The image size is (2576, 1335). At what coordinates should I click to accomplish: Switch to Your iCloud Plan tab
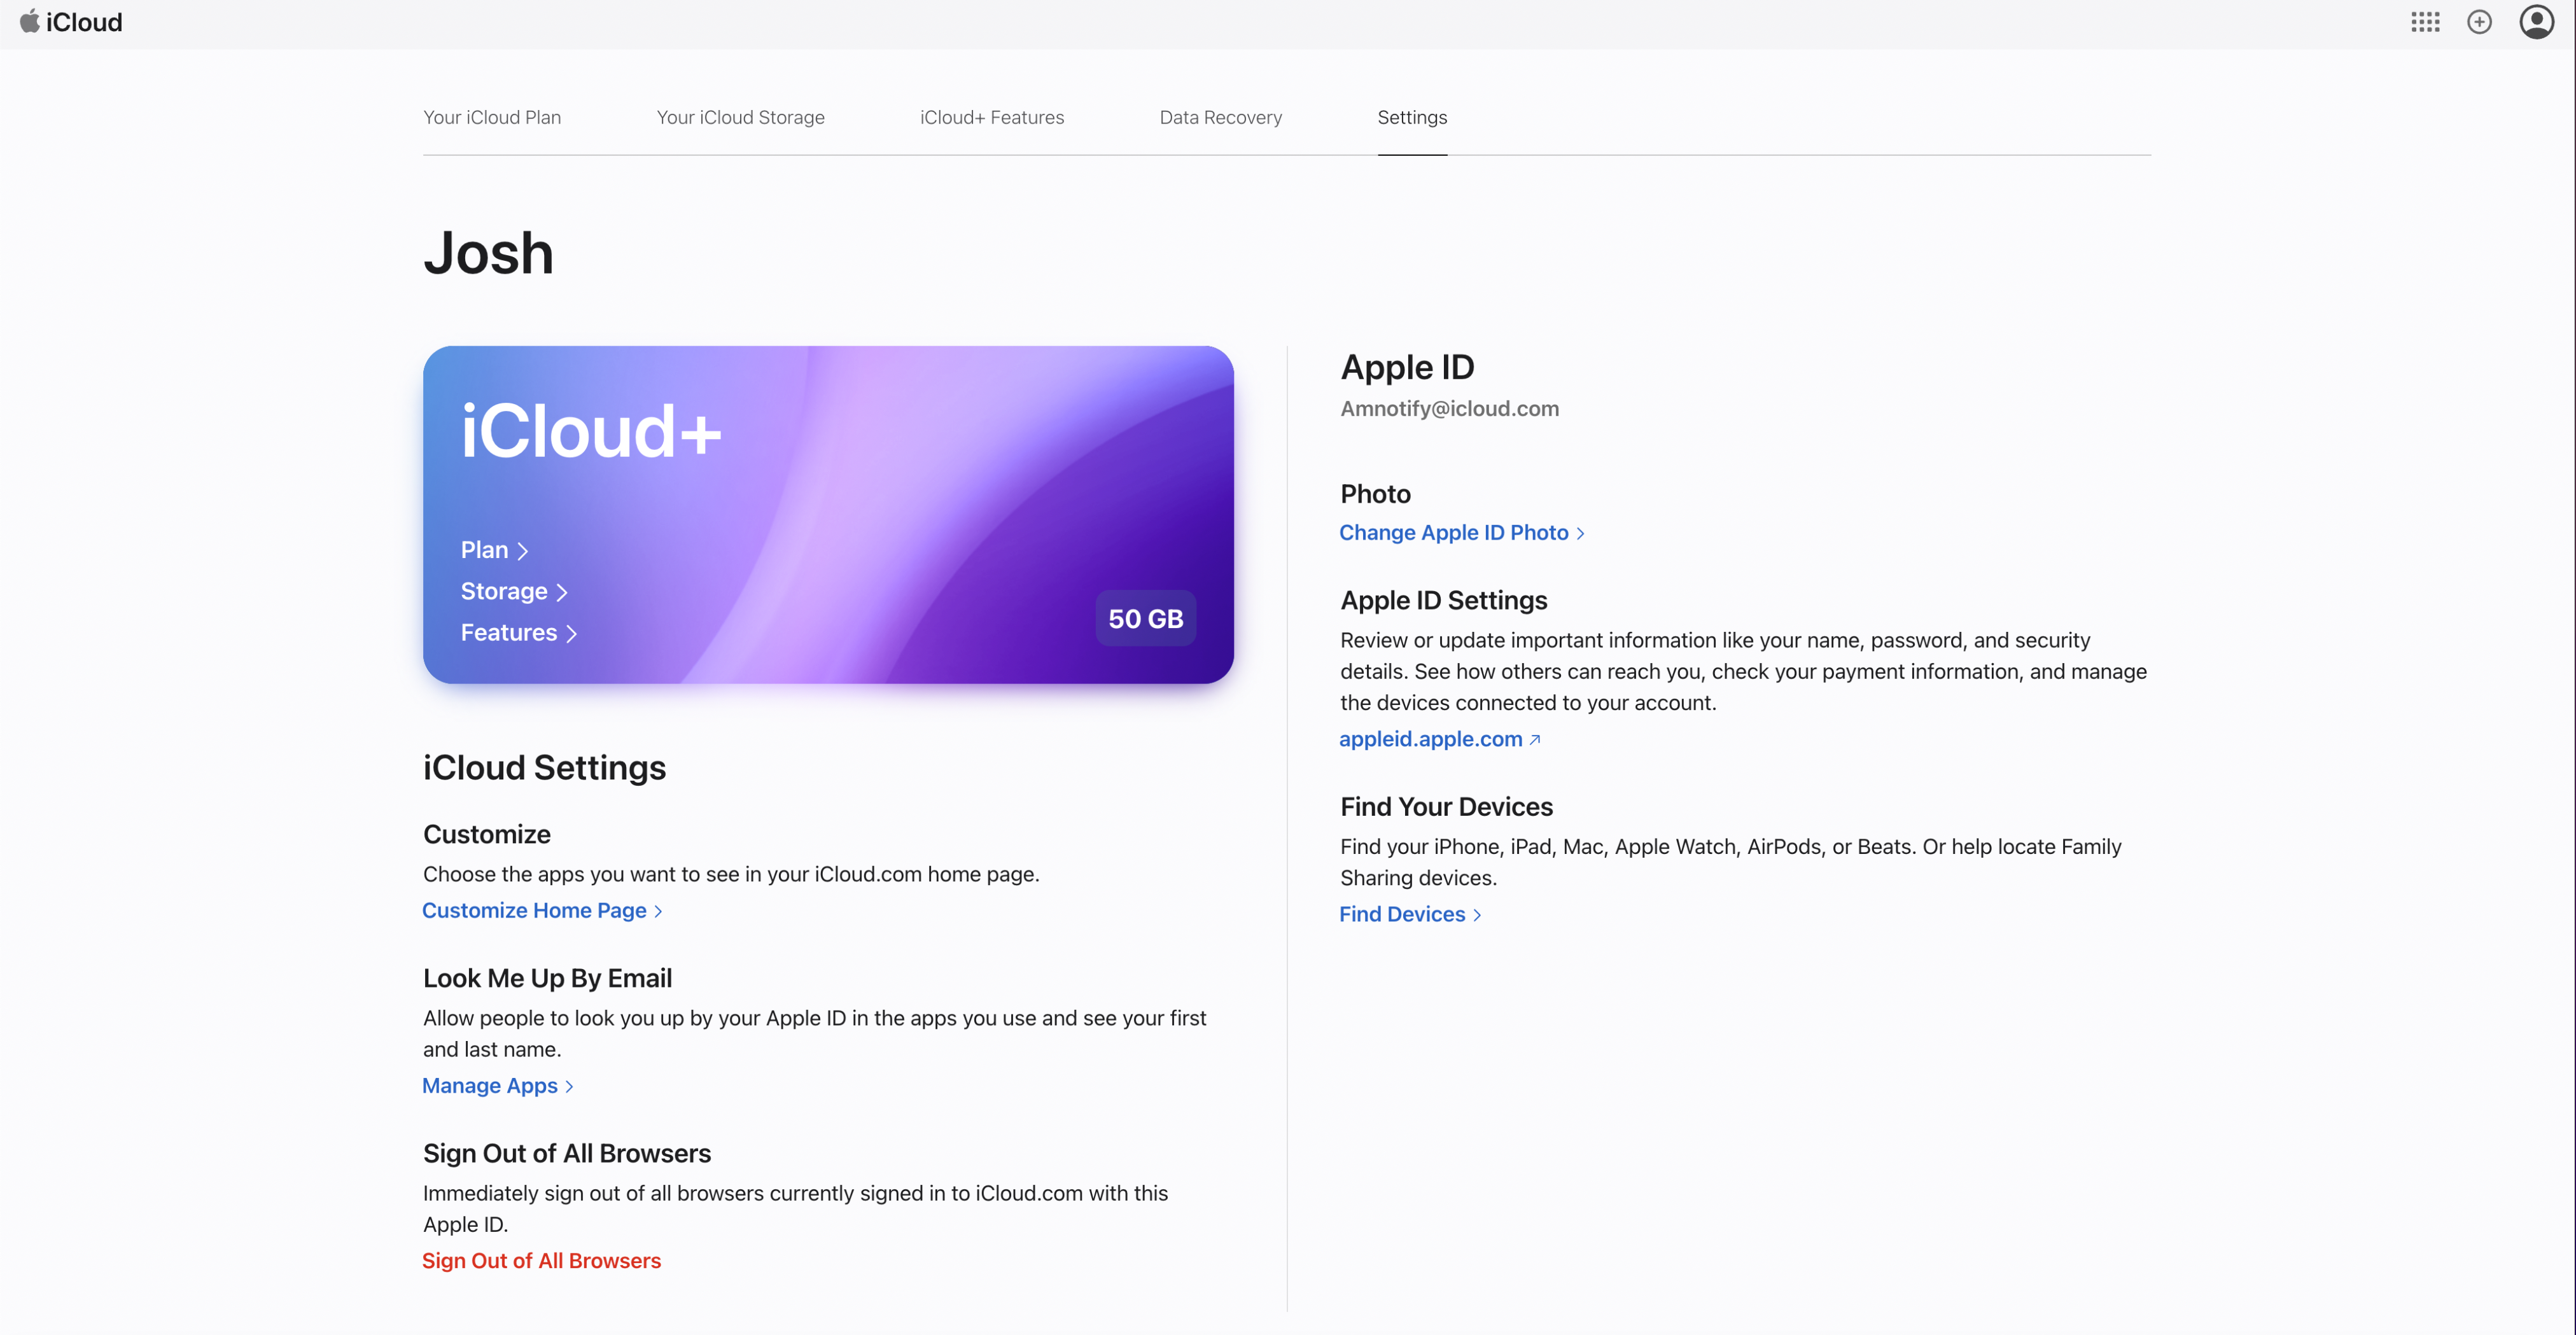(492, 117)
